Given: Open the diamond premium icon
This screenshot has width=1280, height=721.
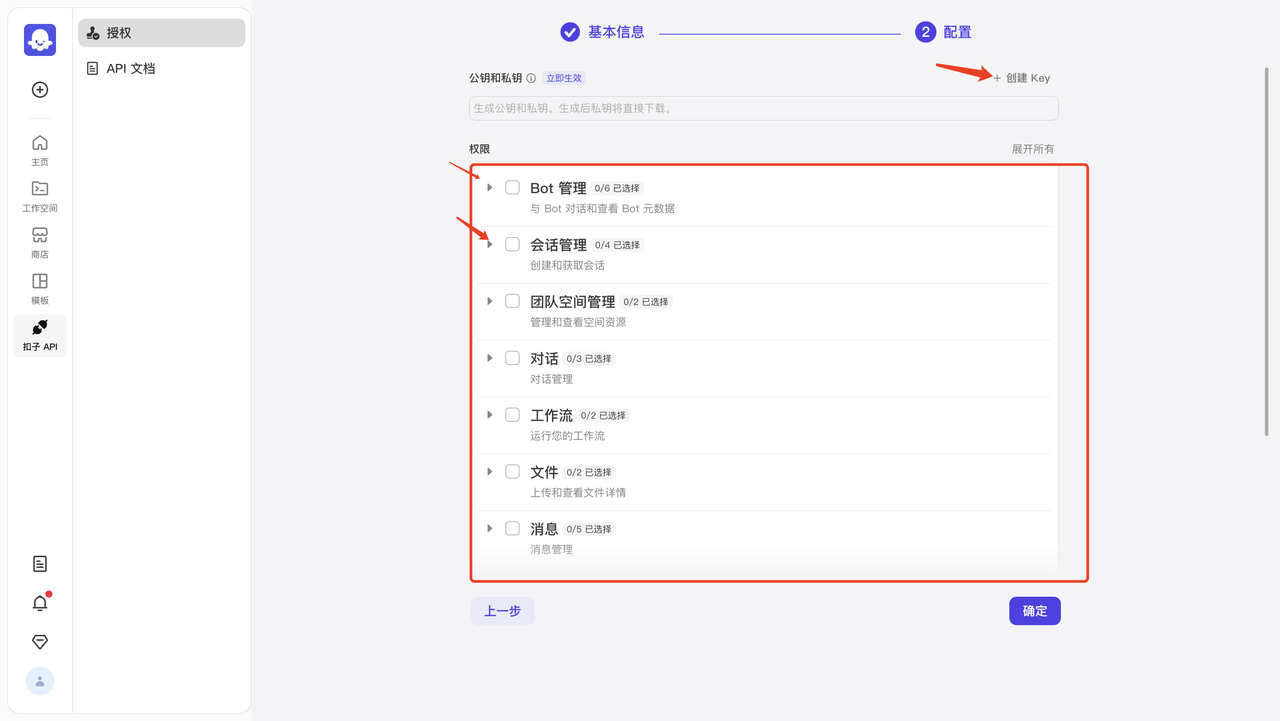Looking at the screenshot, I should [40, 642].
